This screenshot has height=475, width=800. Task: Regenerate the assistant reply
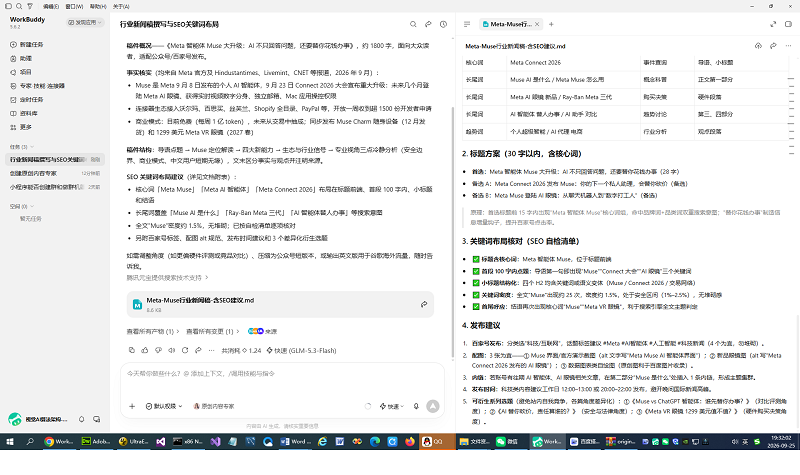click(185, 350)
